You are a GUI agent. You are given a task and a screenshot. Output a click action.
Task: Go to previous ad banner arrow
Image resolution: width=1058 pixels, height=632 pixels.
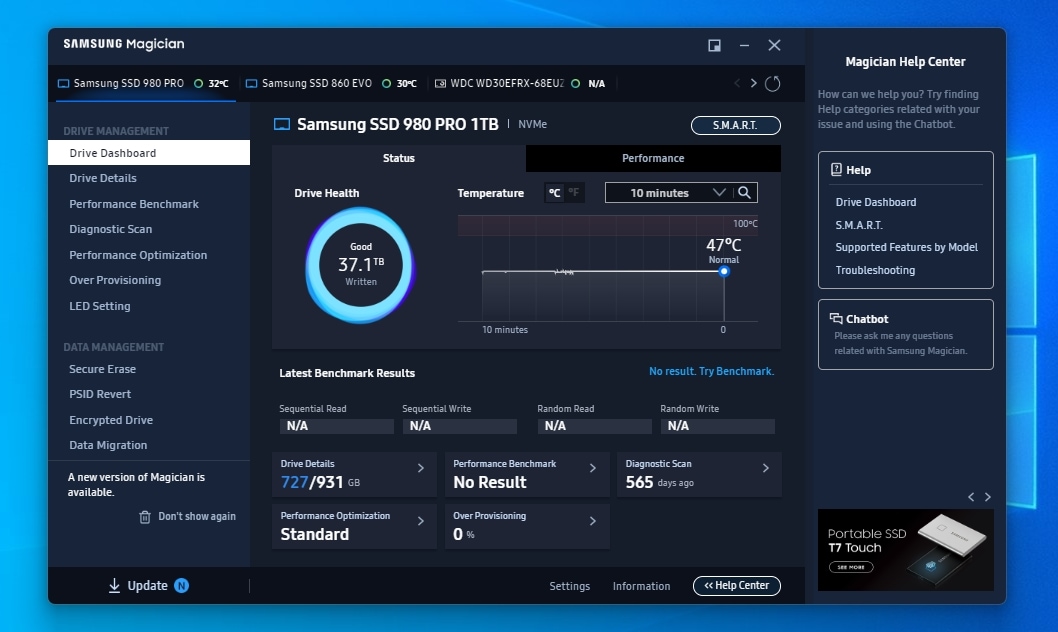[970, 497]
